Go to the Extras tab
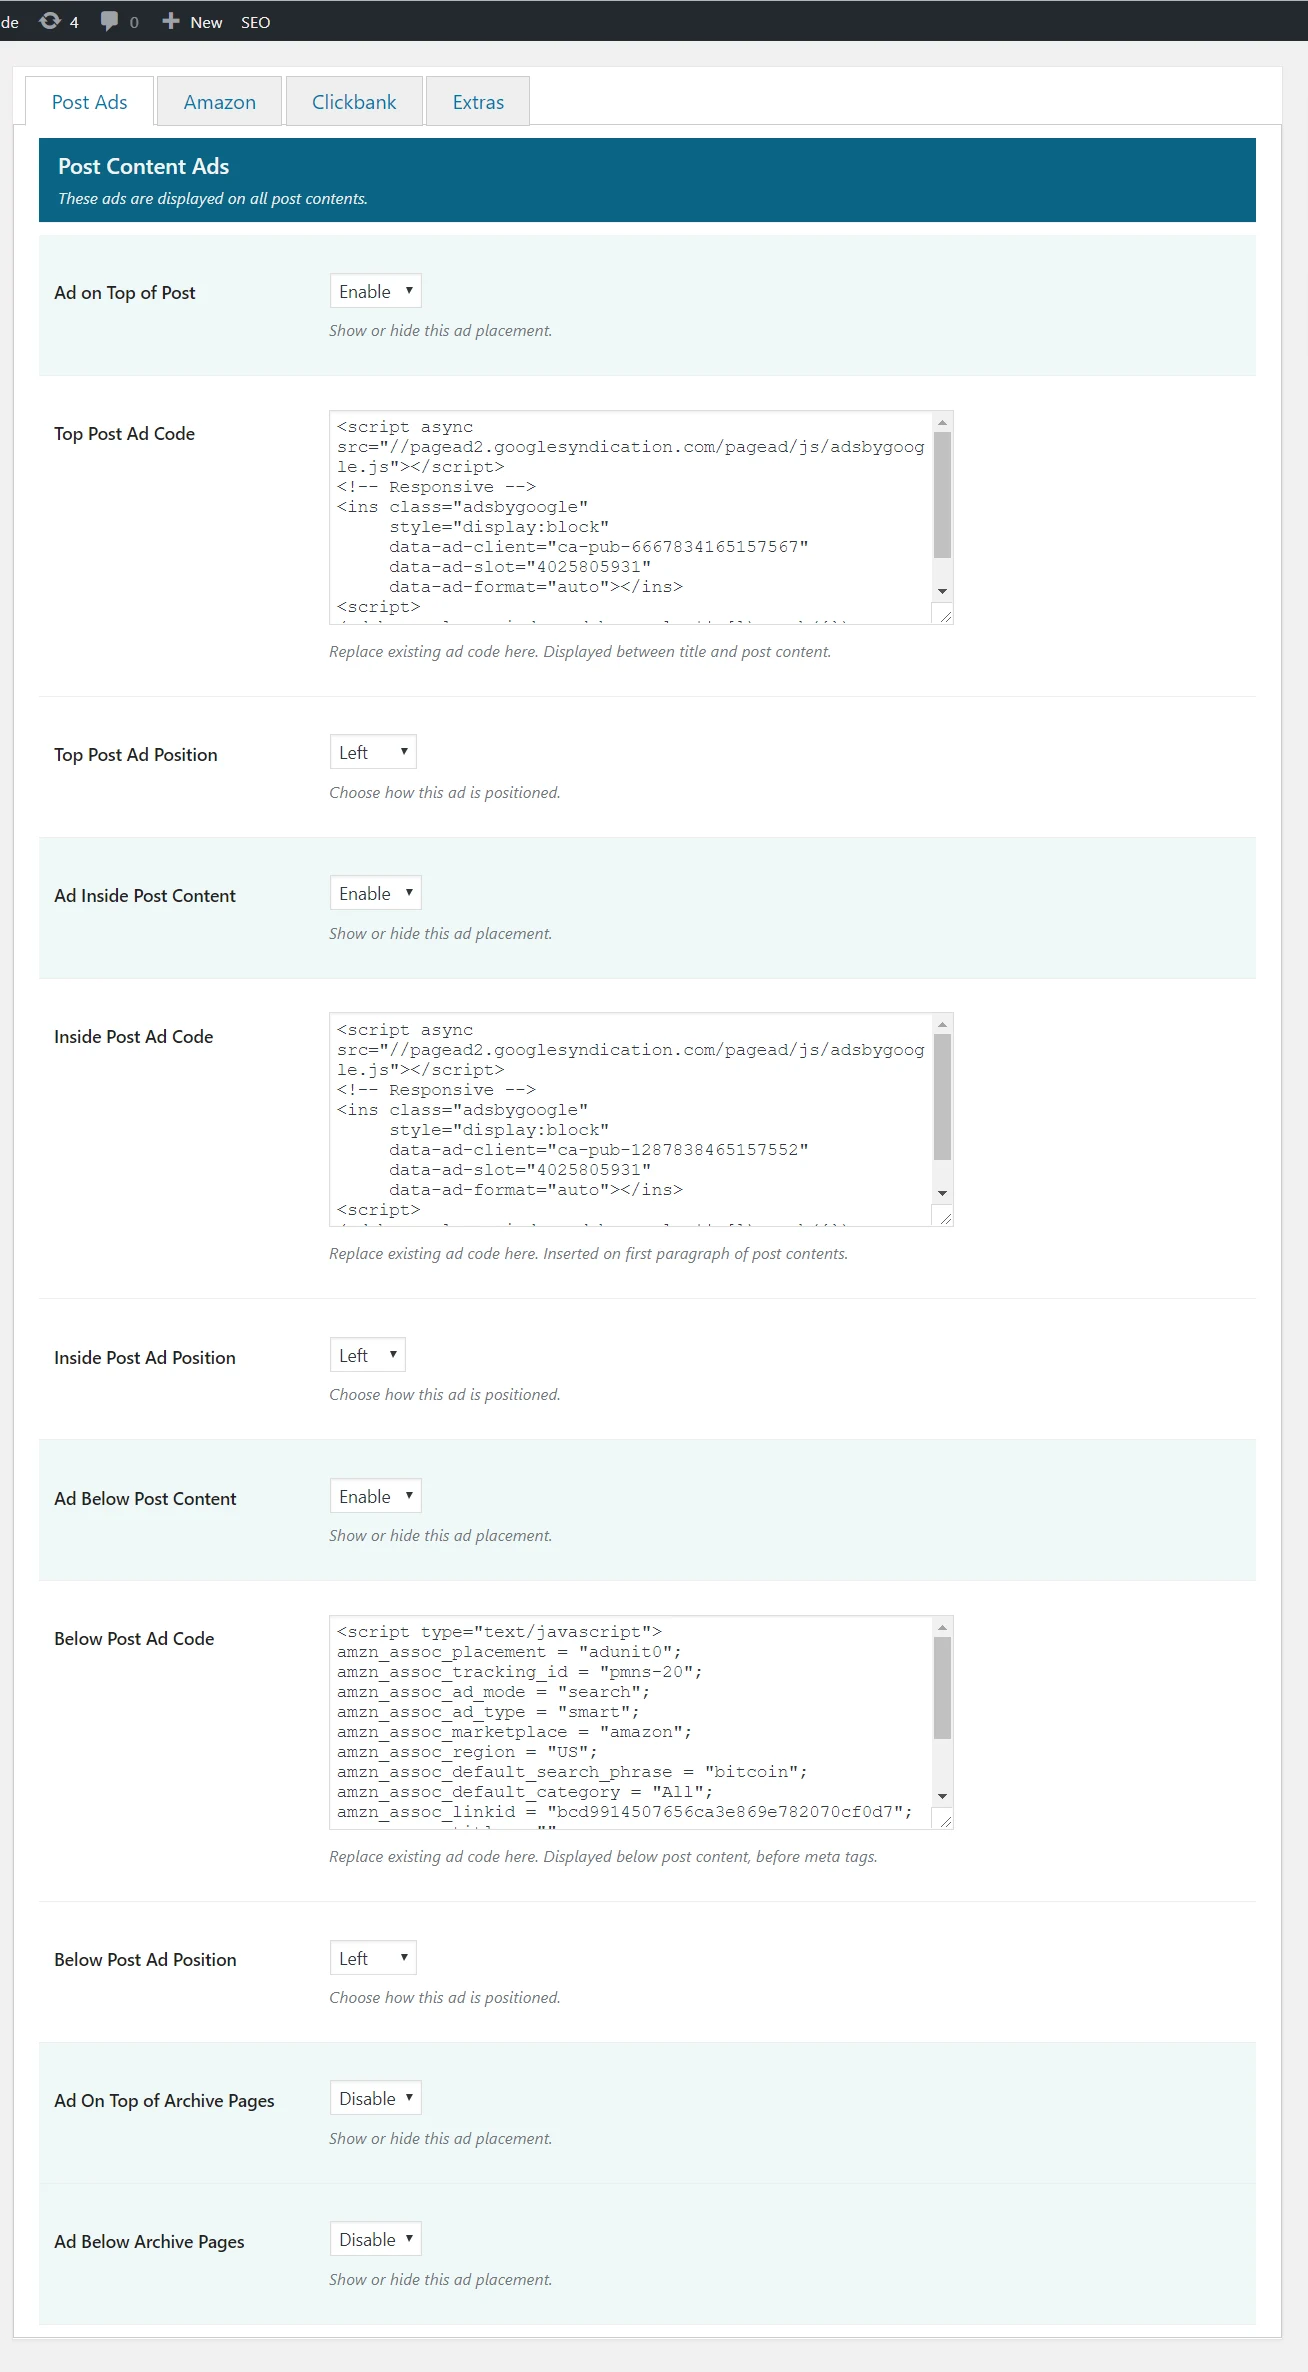Image resolution: width=1308 pixels, height=2372 pixels. tap(478, 102)
